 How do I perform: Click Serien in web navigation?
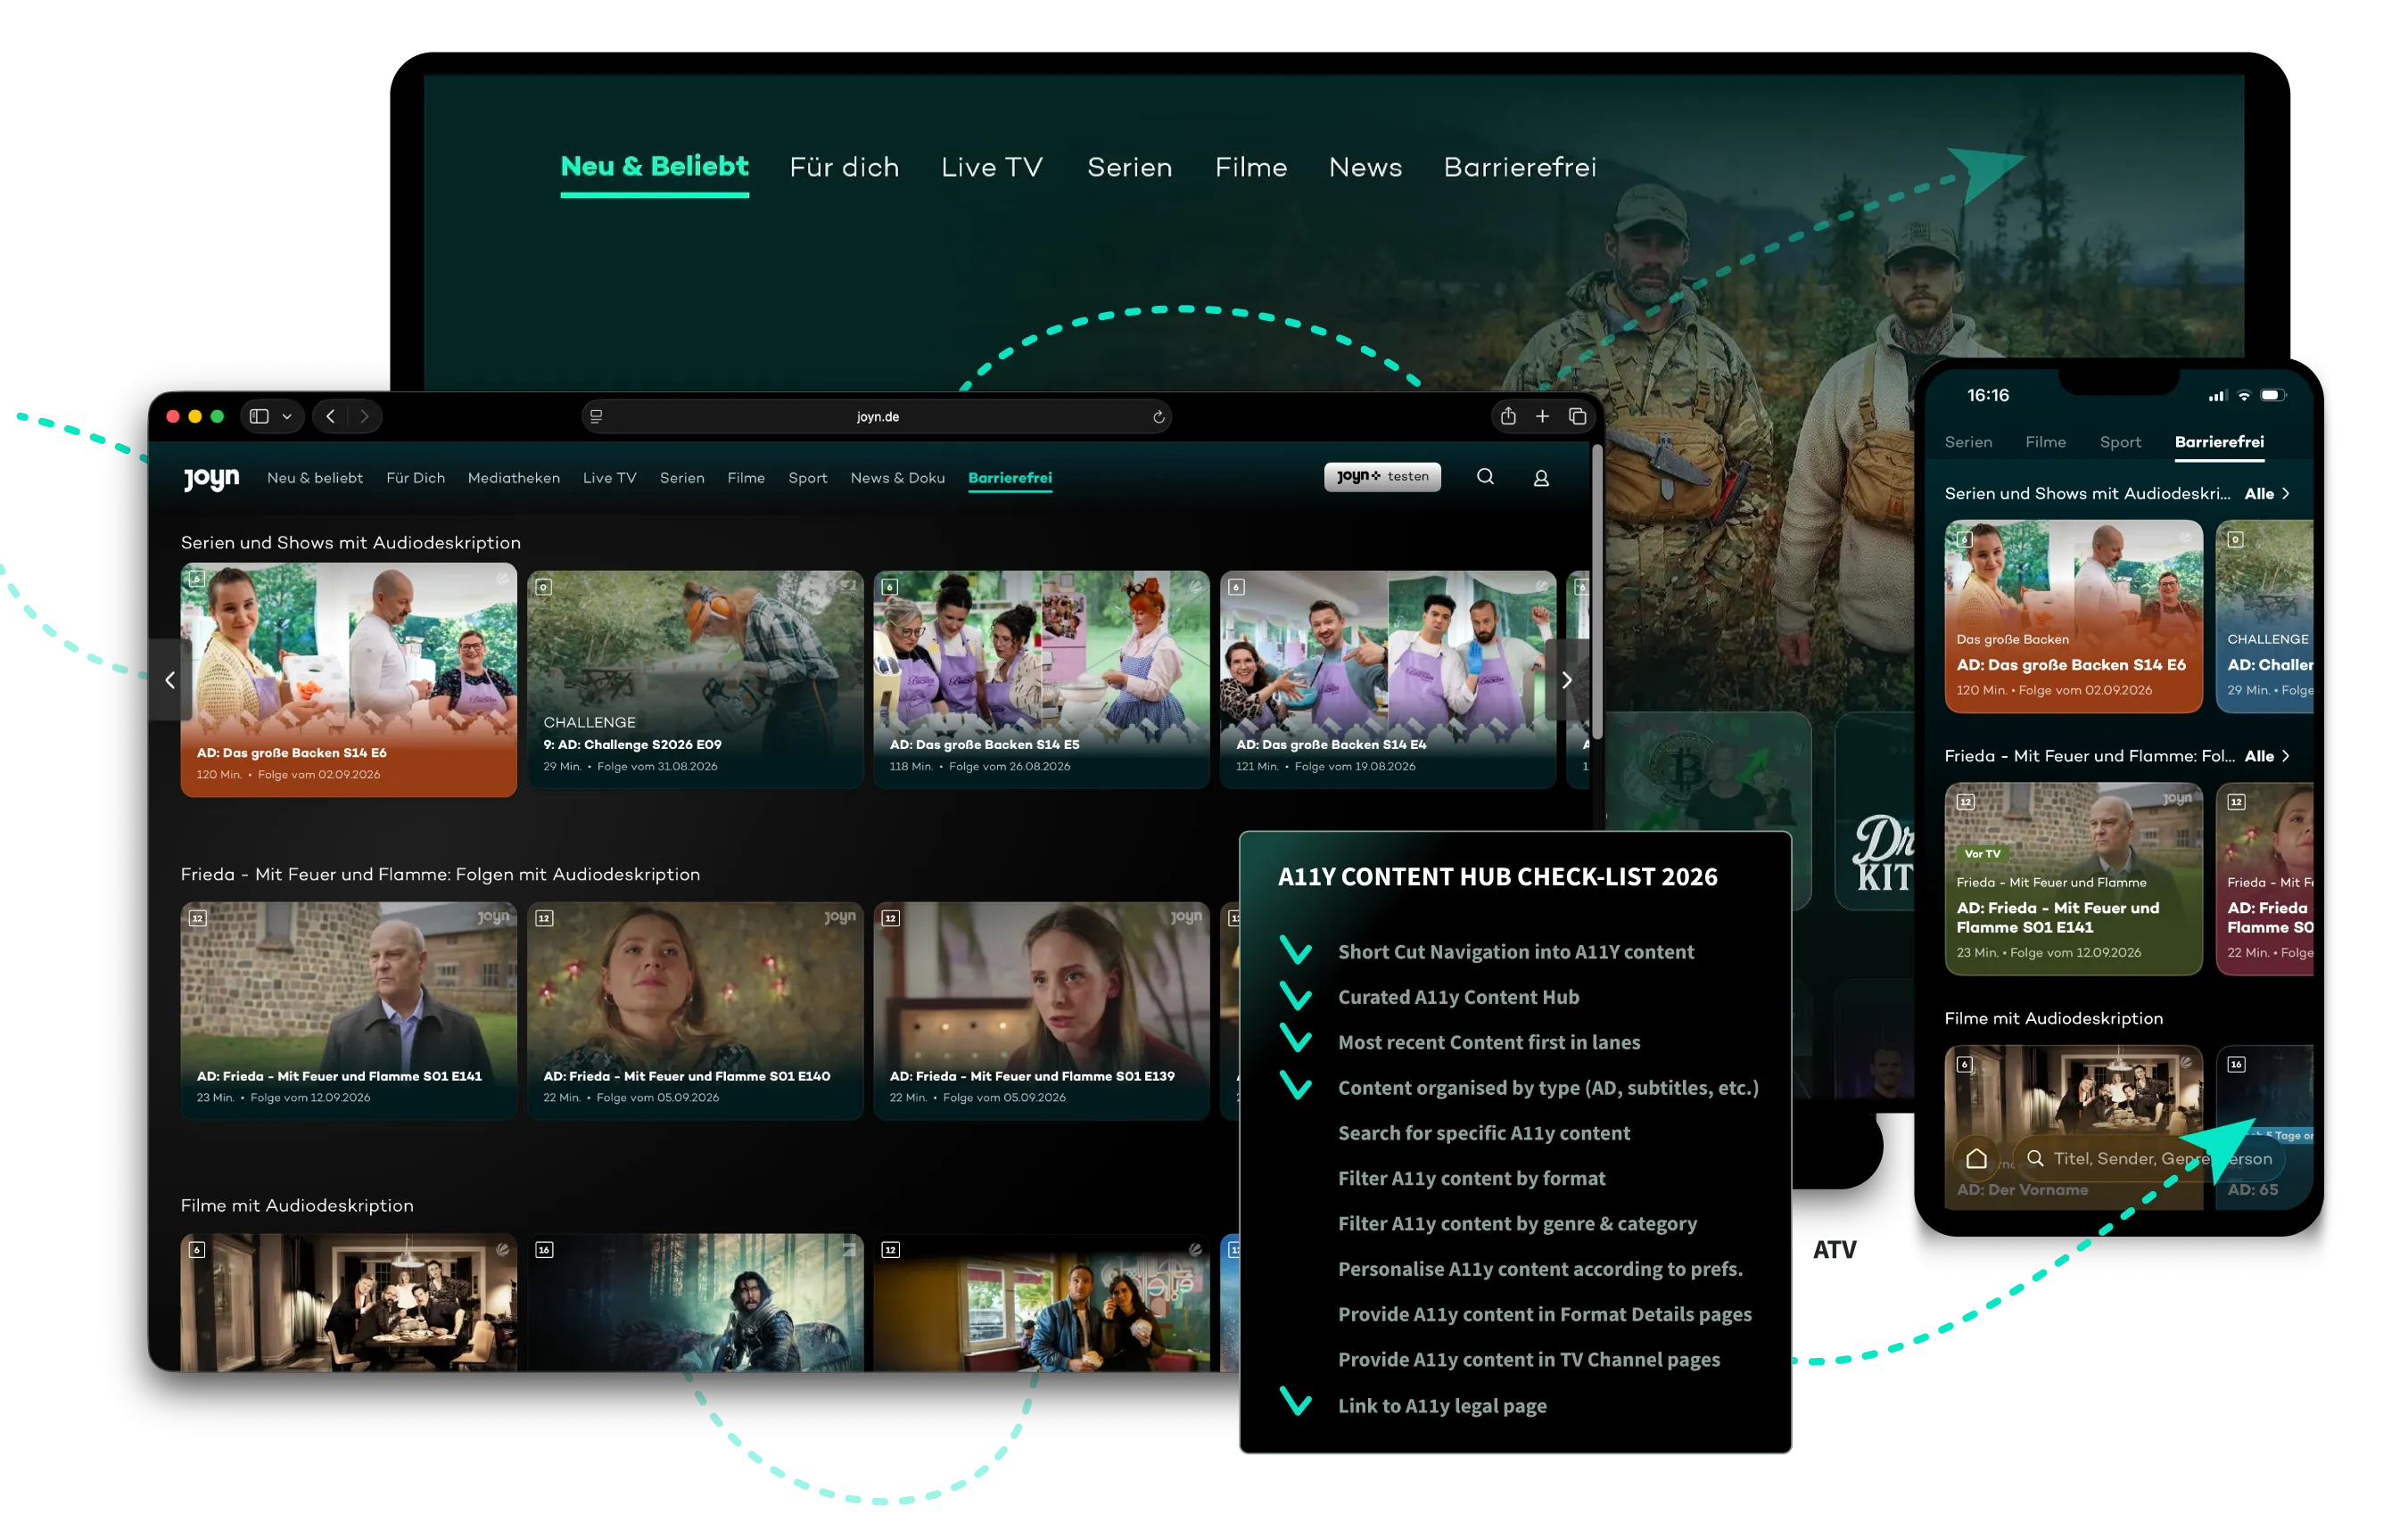point(682,478)
